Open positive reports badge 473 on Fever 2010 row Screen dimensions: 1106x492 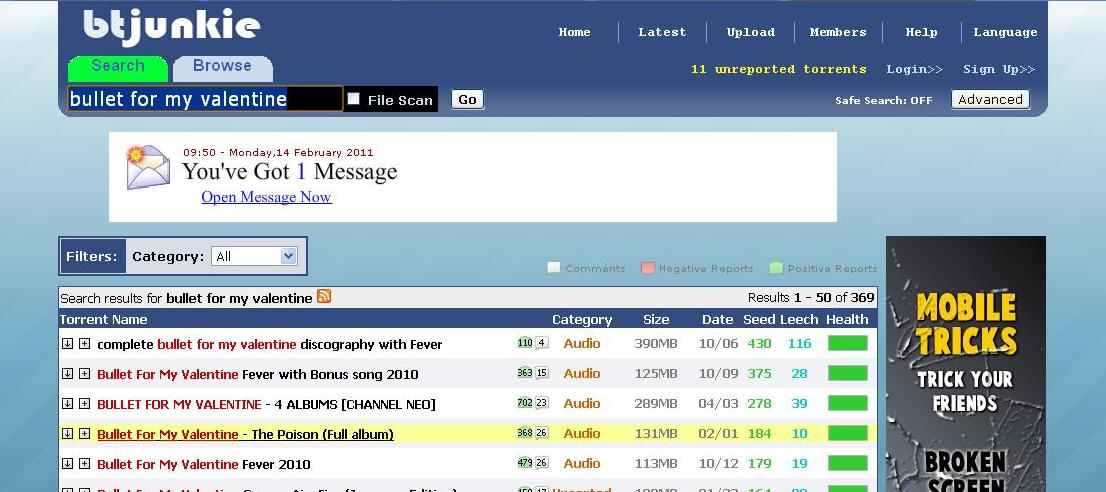point(525,463)
